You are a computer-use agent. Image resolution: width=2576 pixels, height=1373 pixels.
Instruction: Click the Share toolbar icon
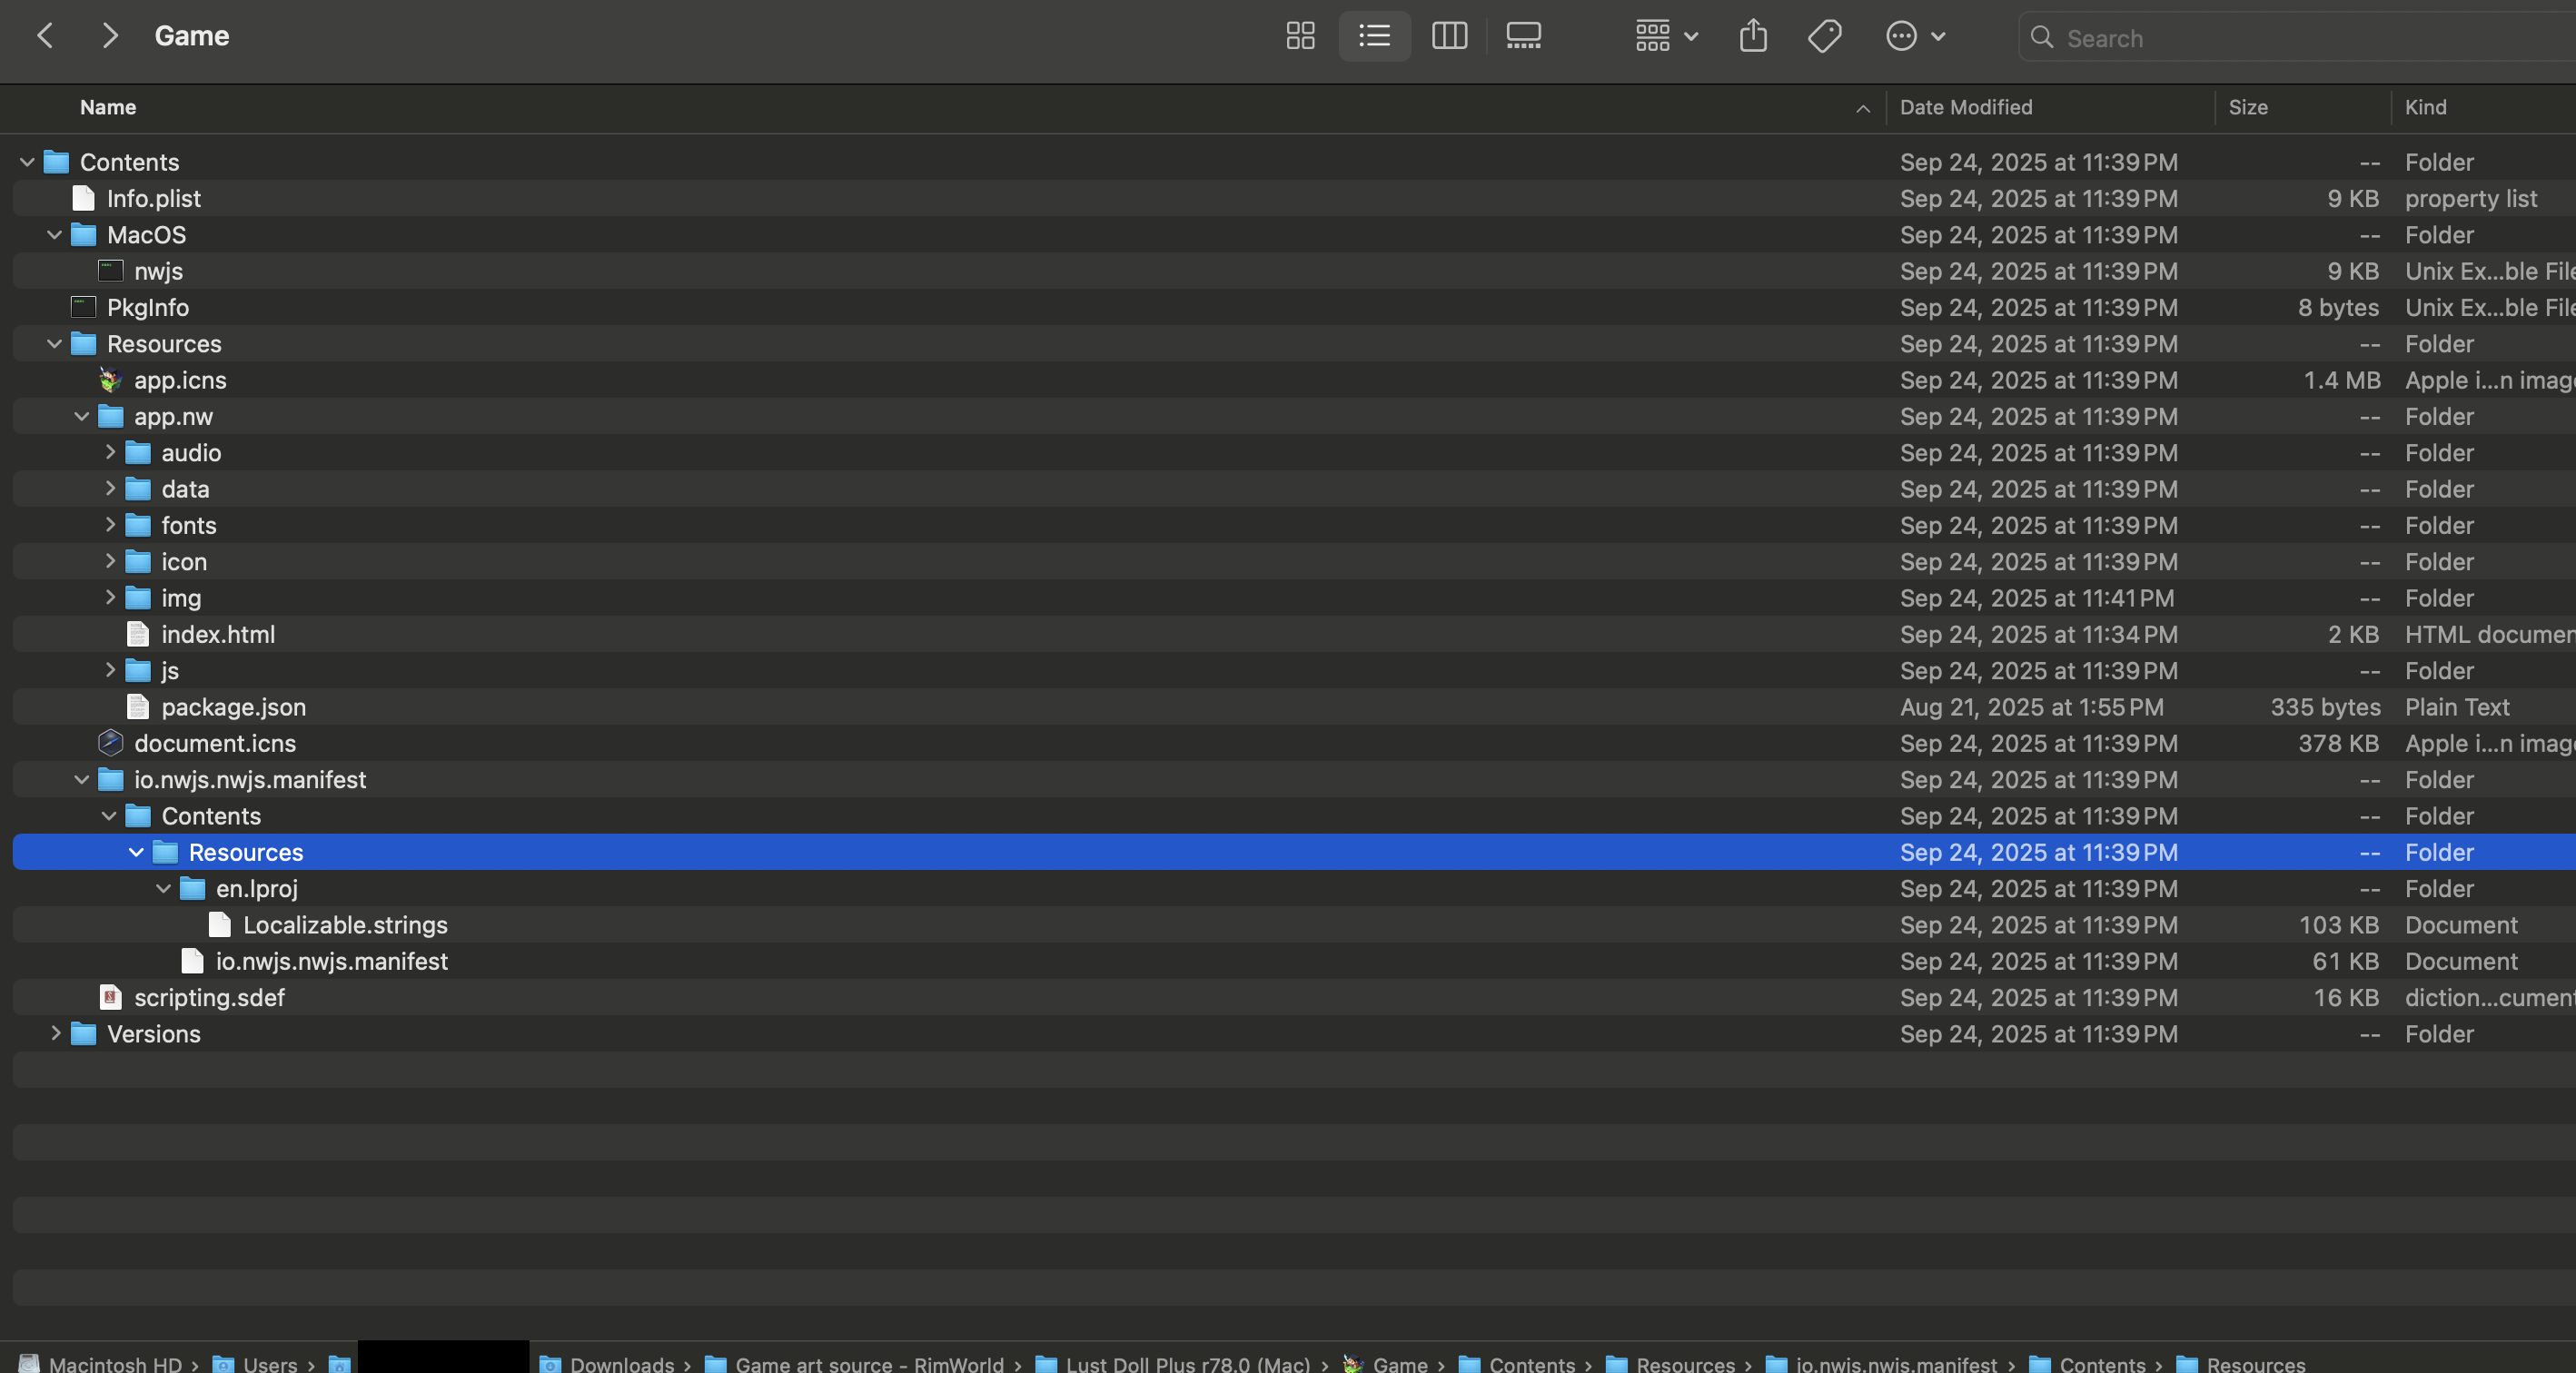1752,37
